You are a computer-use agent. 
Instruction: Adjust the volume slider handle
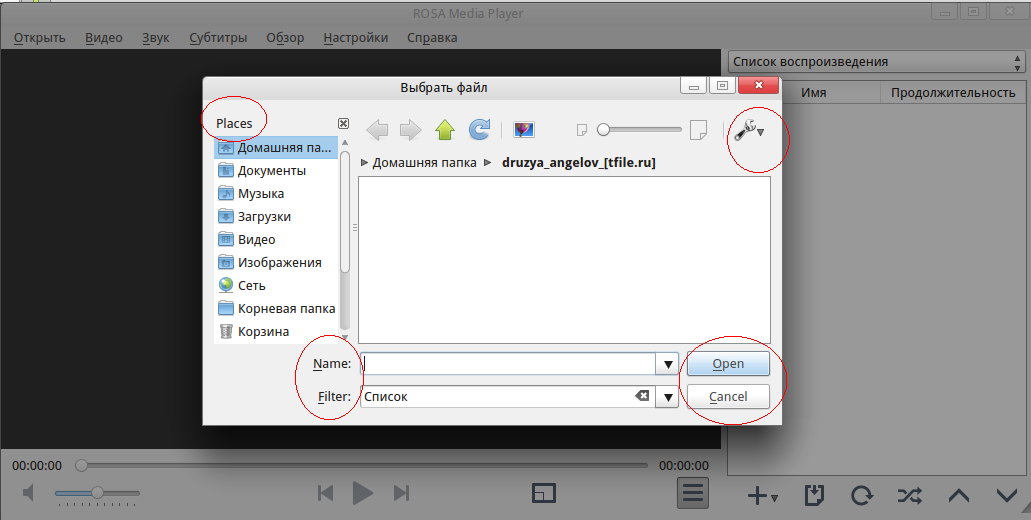click(97, 492)
